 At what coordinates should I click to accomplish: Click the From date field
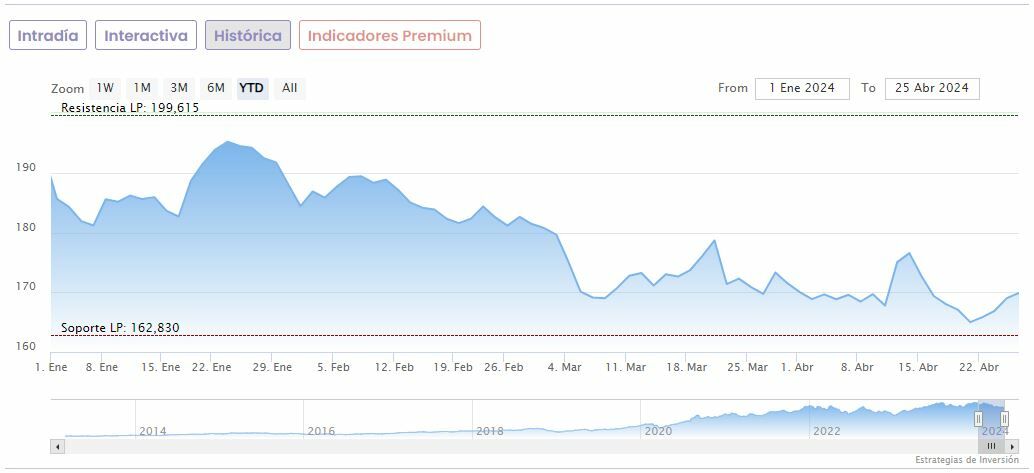point(802,88)
